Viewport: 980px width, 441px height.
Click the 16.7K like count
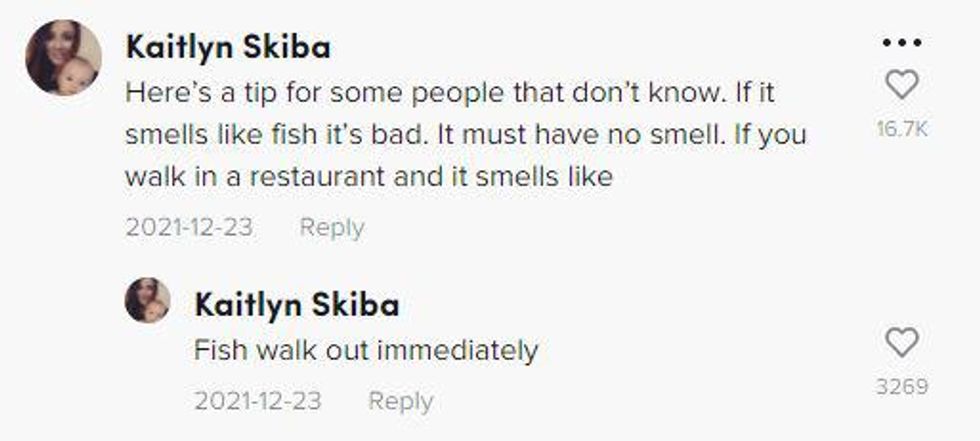pos(902,129)
